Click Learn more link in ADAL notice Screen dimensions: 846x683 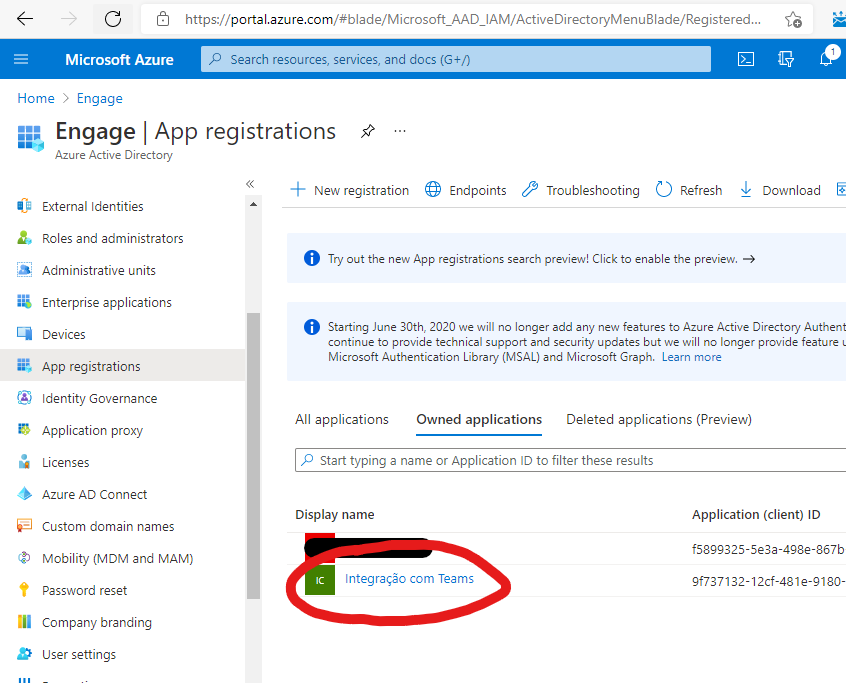coord(691,357)
